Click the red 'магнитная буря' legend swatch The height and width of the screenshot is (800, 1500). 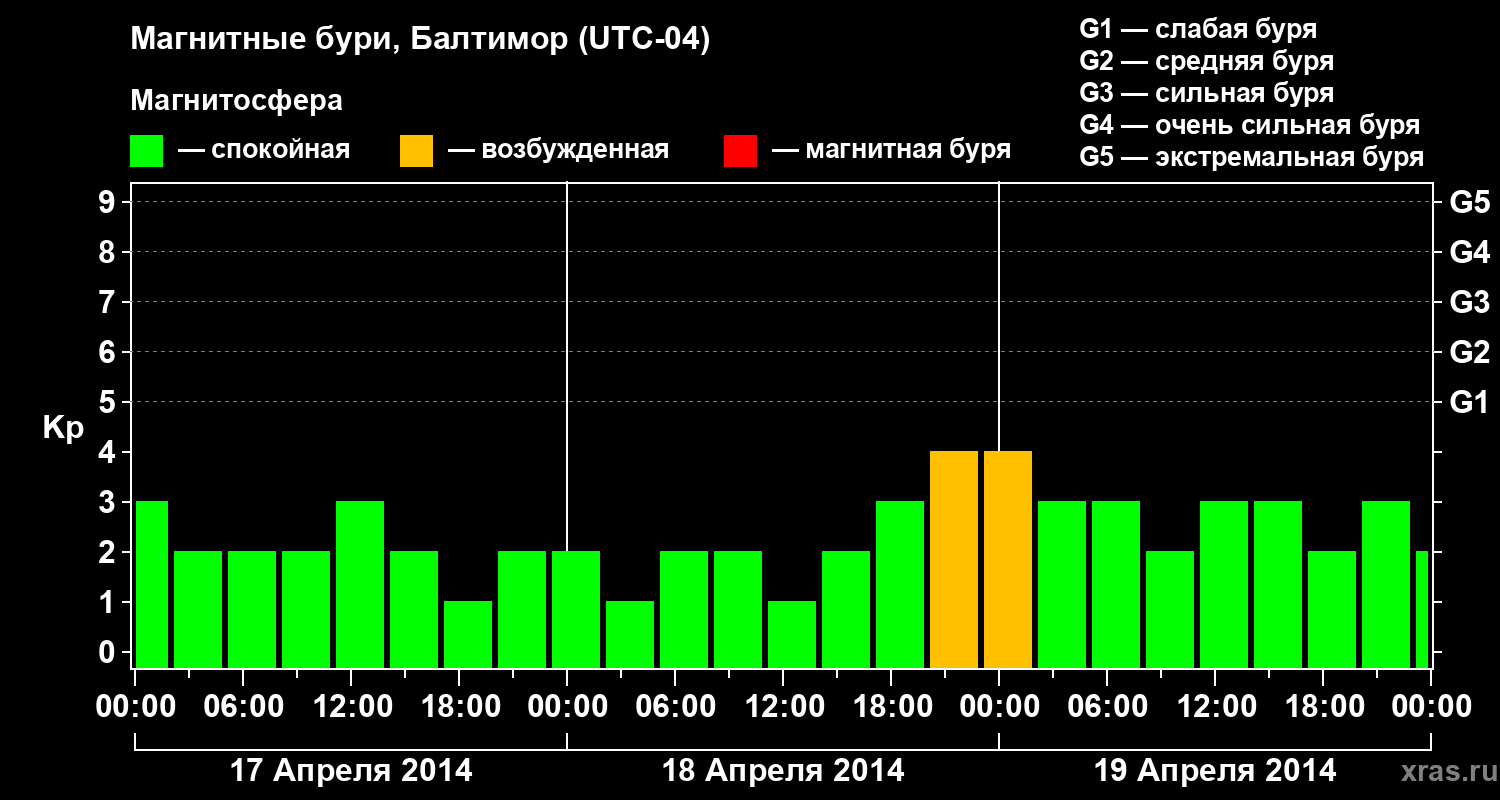point(740,151)
